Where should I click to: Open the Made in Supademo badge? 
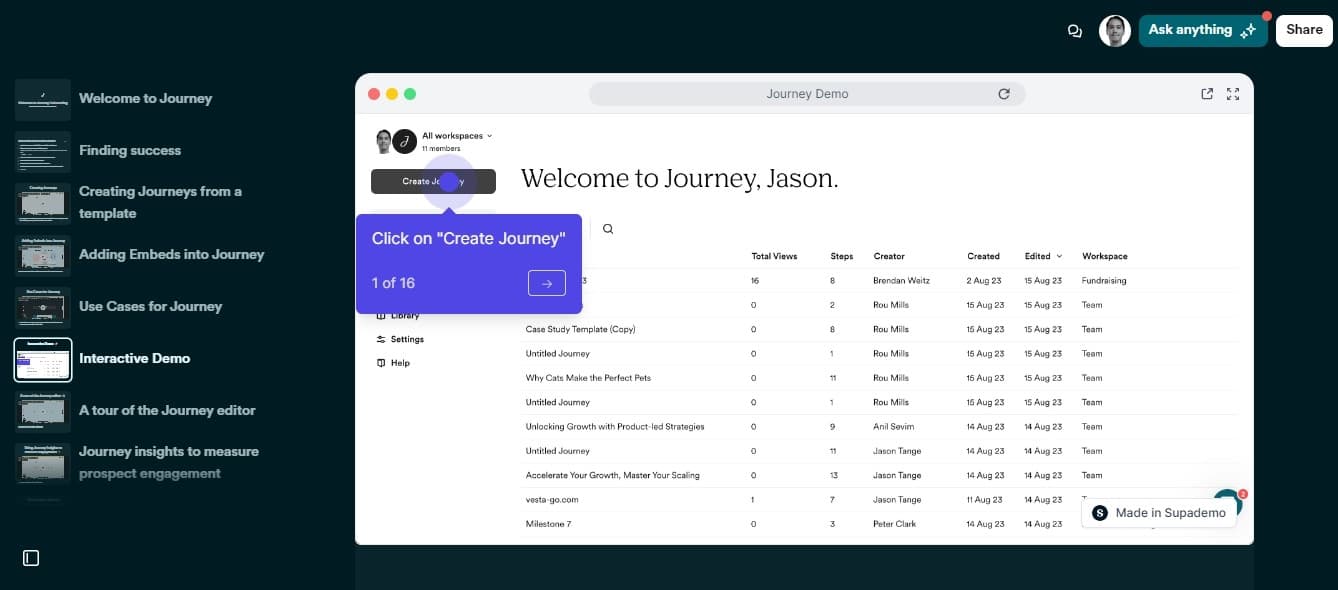tap(1159, 513)
